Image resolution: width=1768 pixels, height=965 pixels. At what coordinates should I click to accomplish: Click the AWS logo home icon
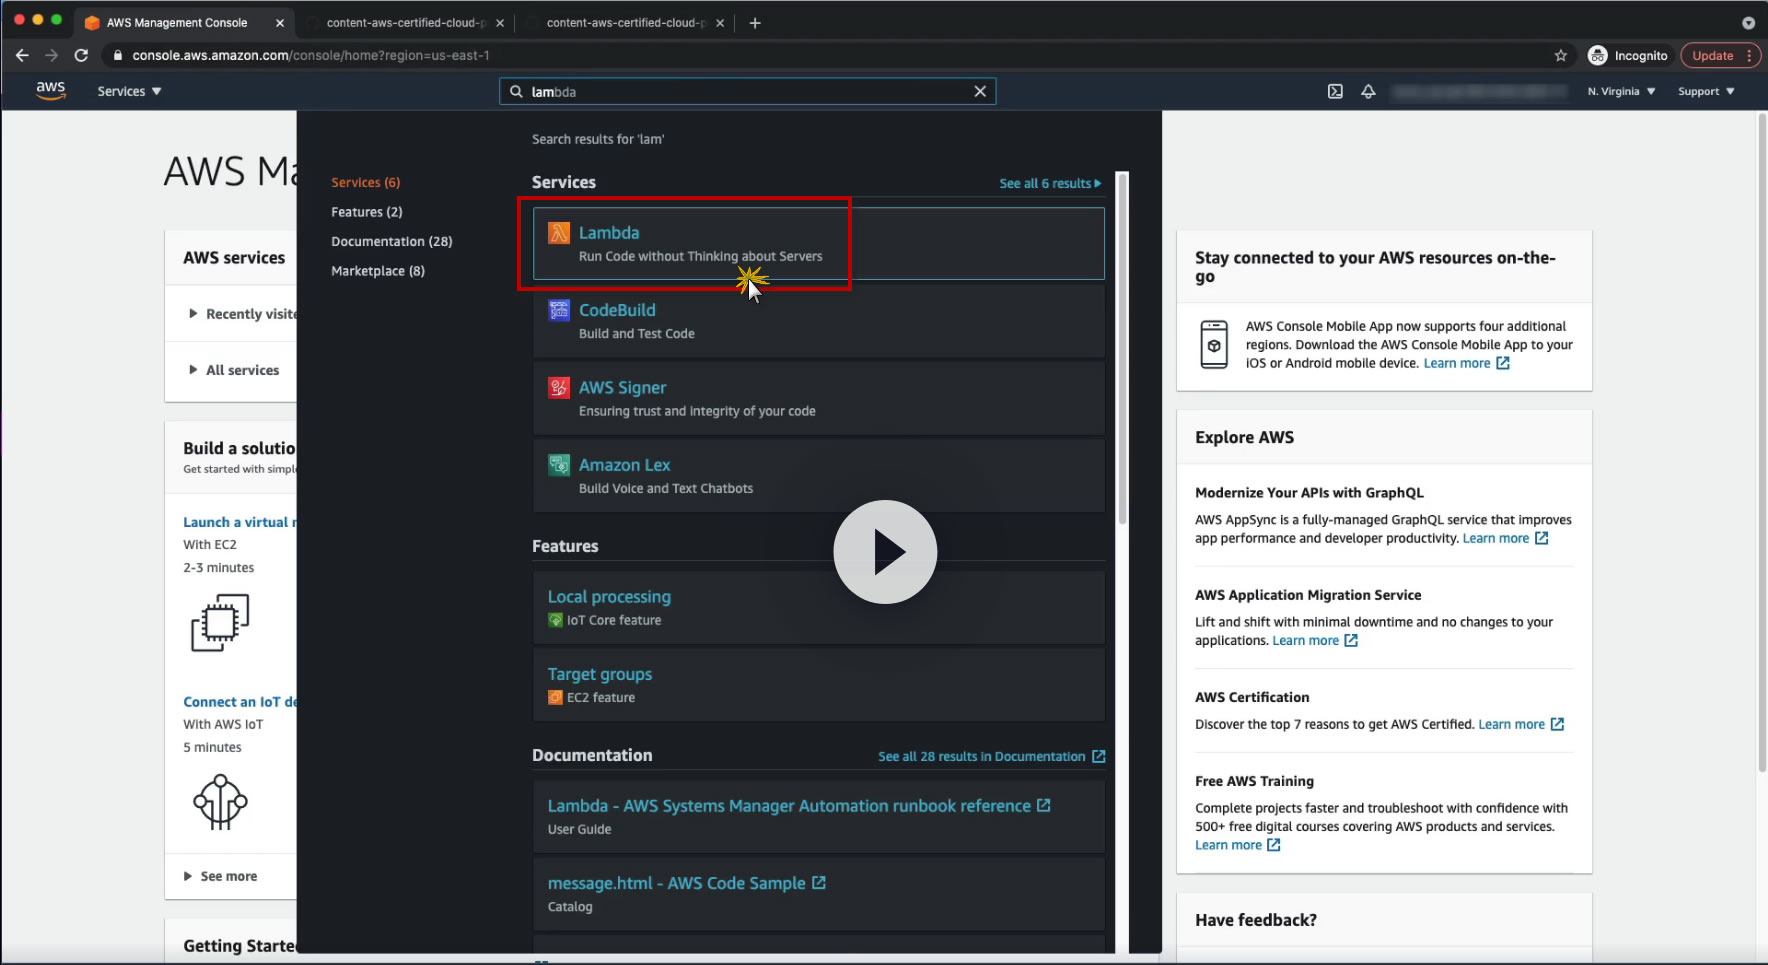51,90
